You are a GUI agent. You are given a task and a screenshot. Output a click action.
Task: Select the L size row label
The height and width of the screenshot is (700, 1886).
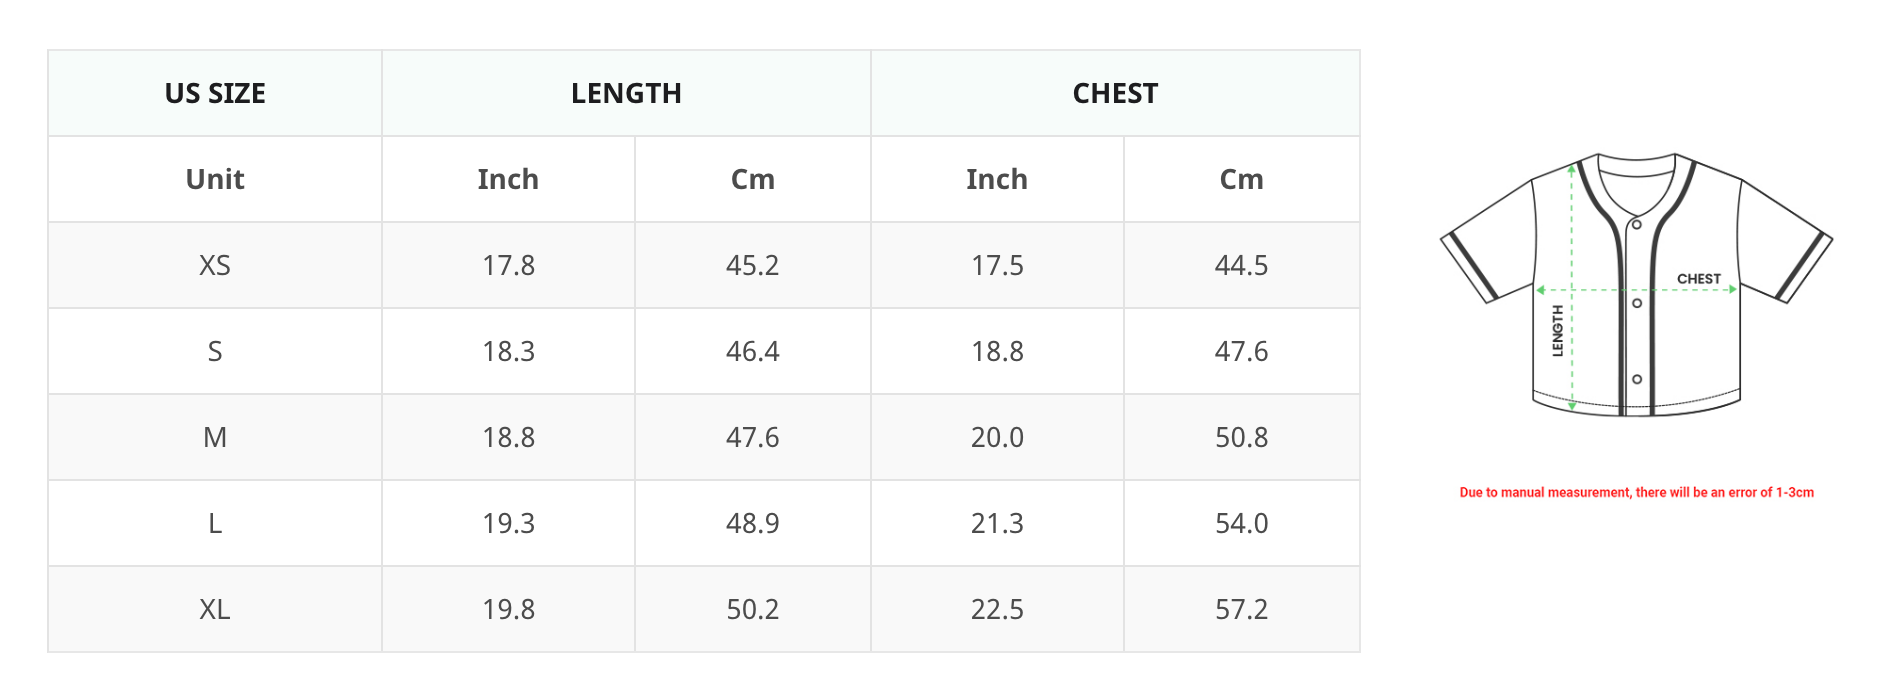pyautogui.click(x=215, y=523)
